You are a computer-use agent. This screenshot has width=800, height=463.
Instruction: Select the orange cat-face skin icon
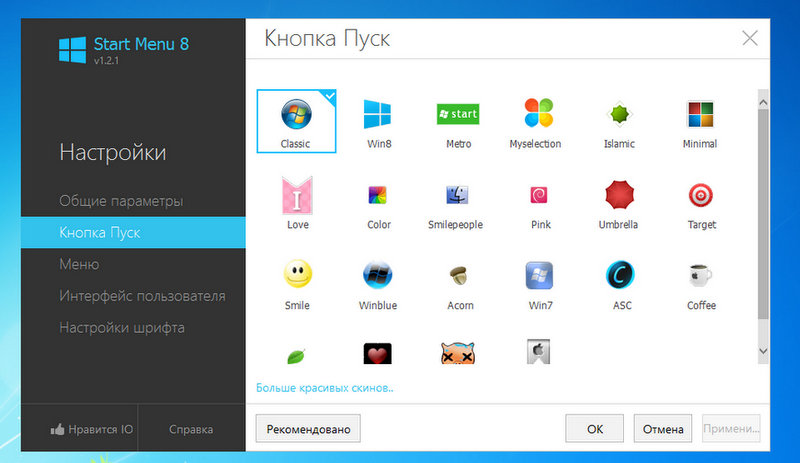(458, 353)
